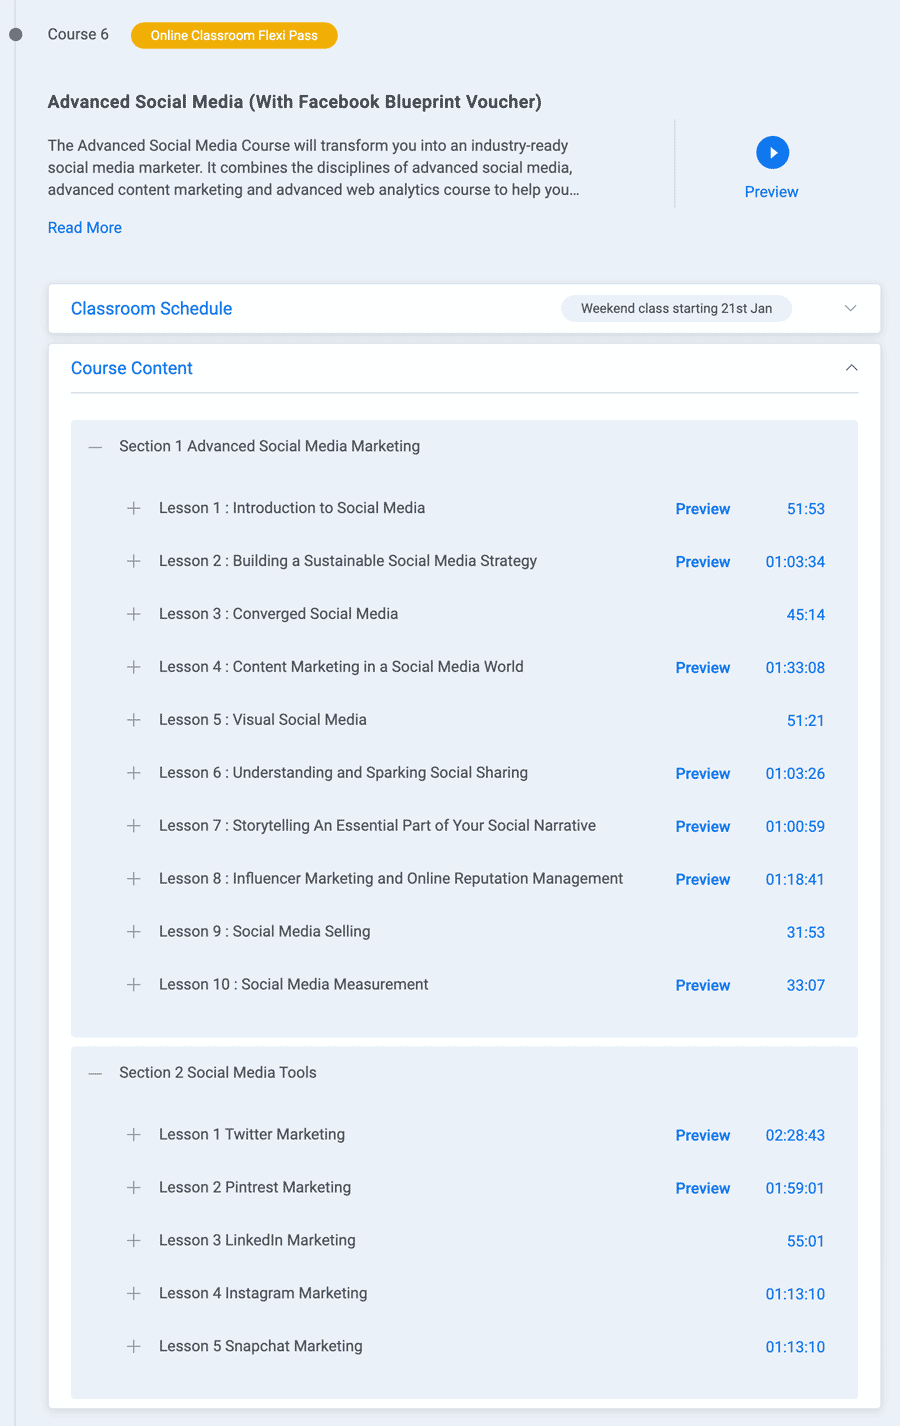Screen dimensions: 900x1426
Task: Click the 45:14 duration value
Action: pos(805,615)
